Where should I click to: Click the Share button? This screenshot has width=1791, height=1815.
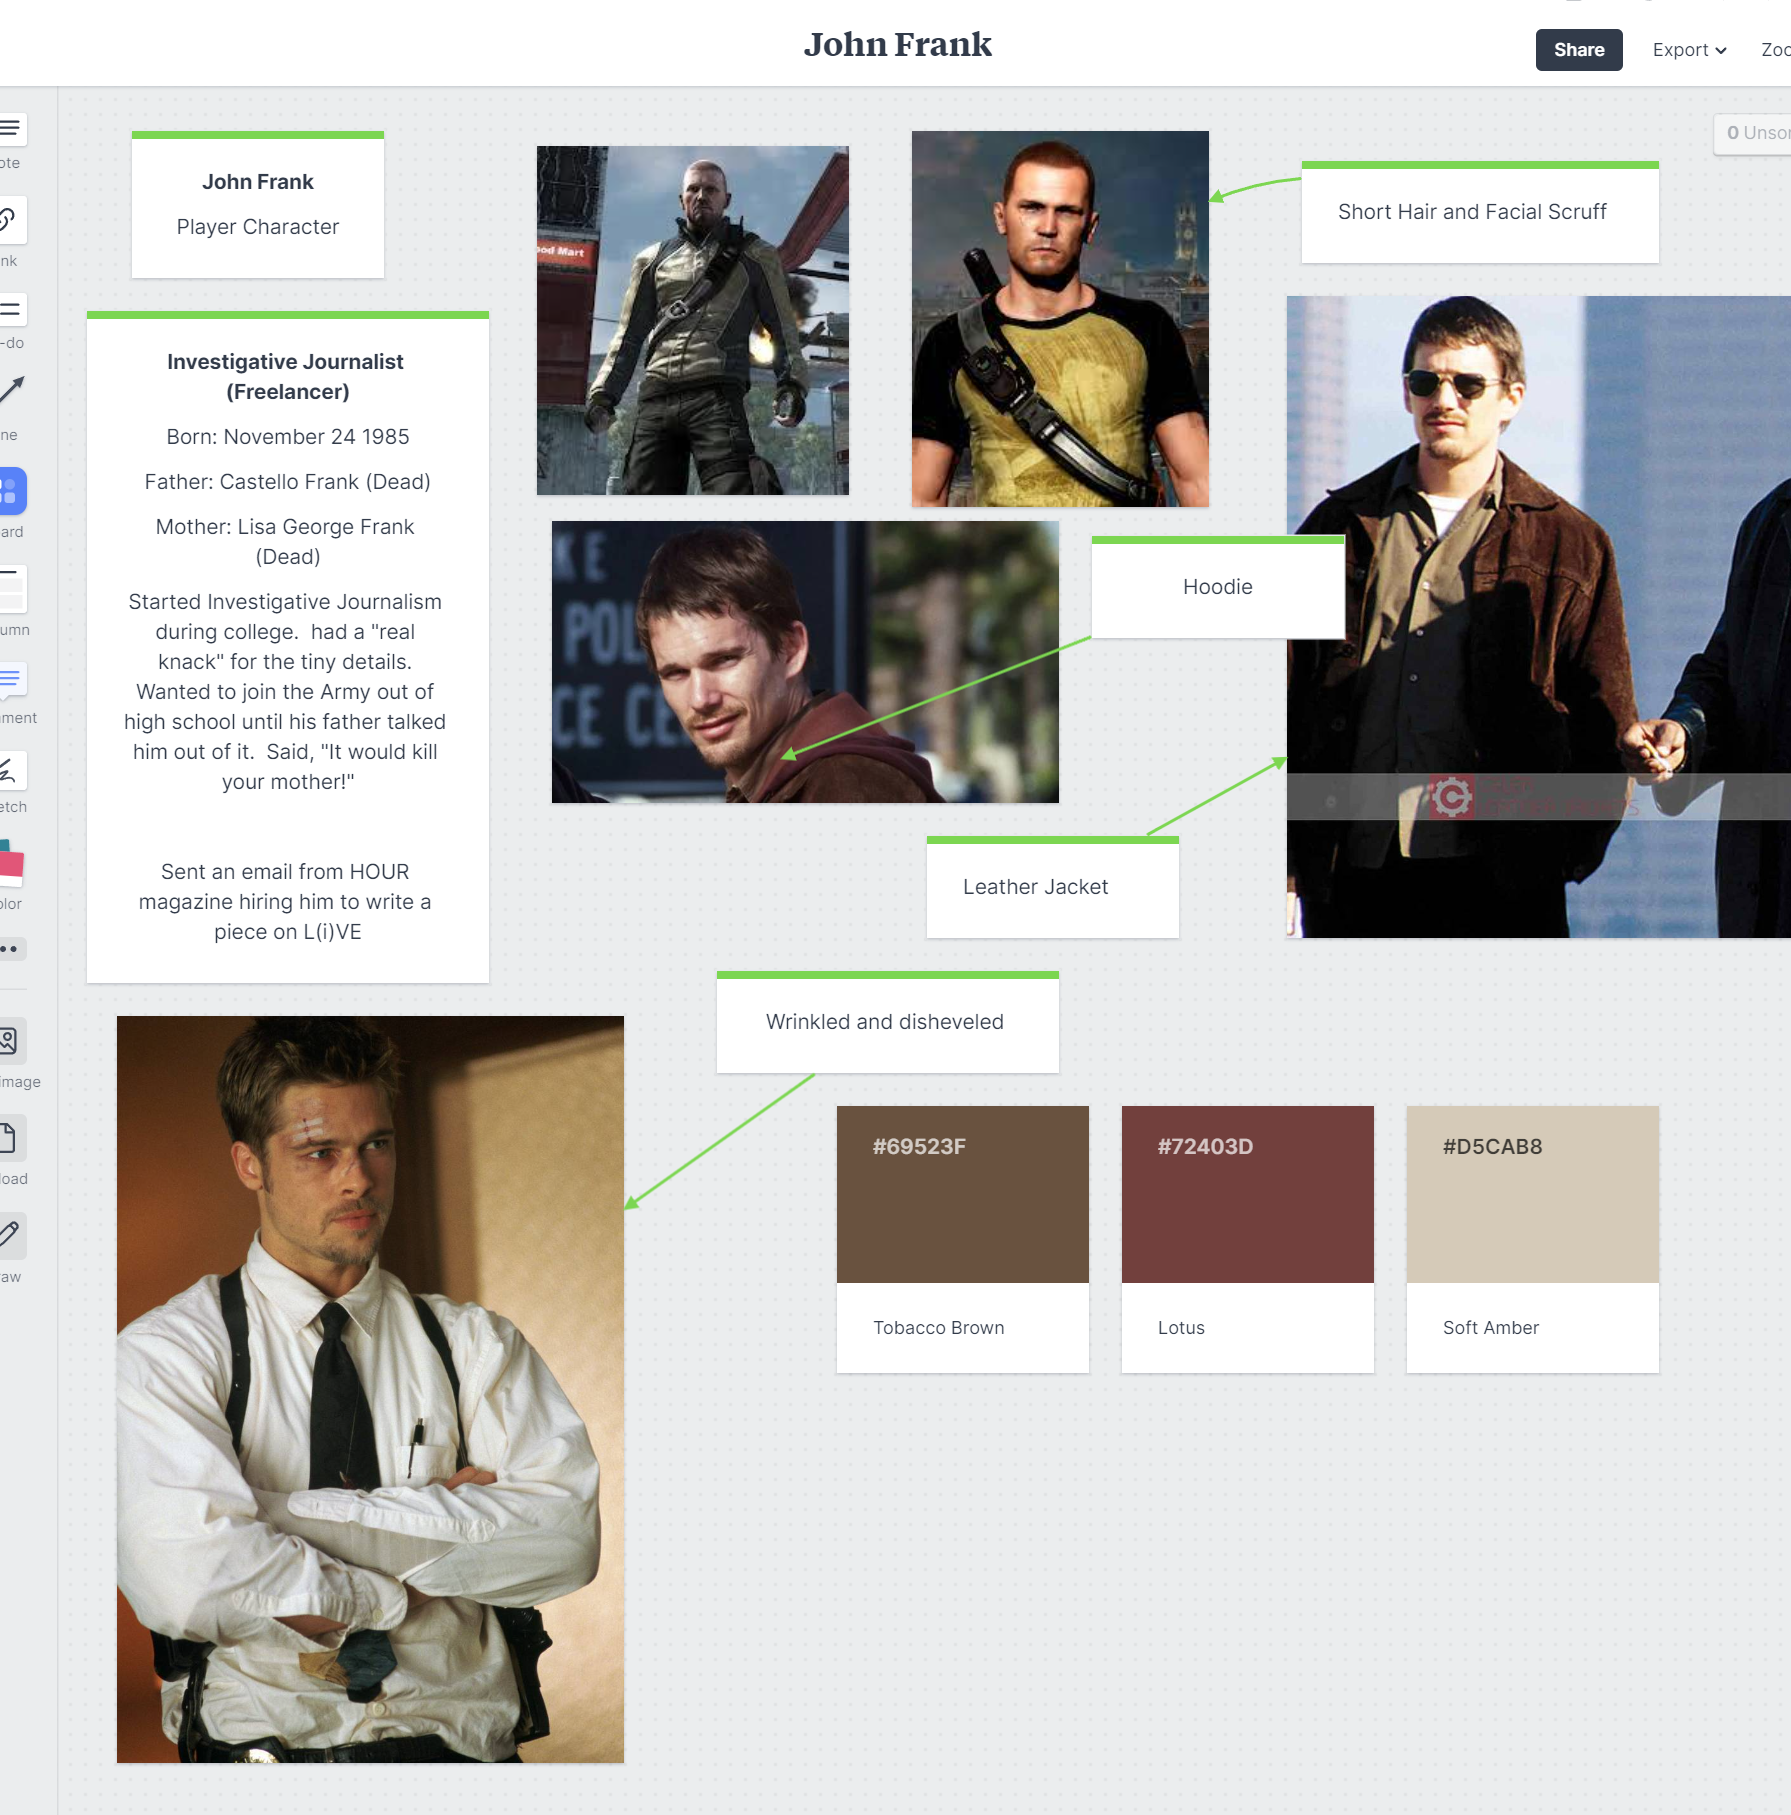click(x=1578, y=50)
